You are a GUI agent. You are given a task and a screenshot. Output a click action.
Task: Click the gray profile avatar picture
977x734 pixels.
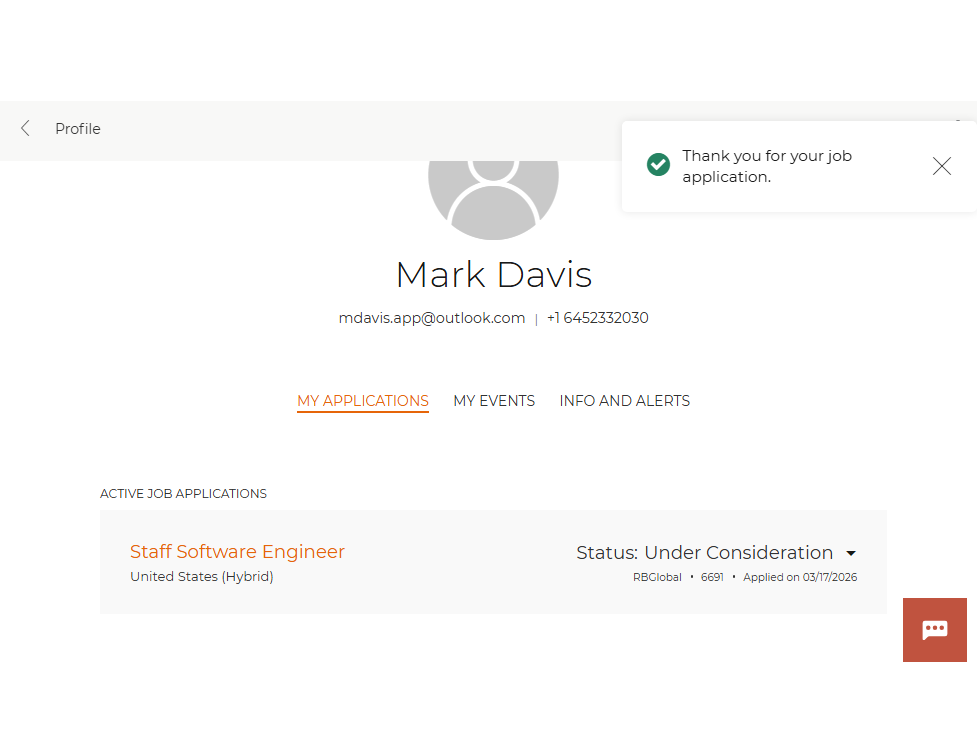click(493, 197)
